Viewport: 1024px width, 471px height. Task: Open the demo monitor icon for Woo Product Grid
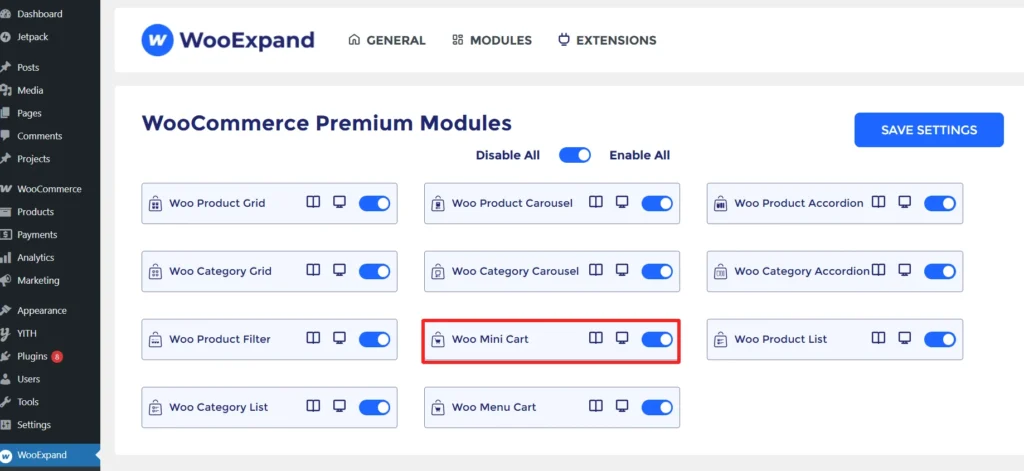tap(339, 202)
